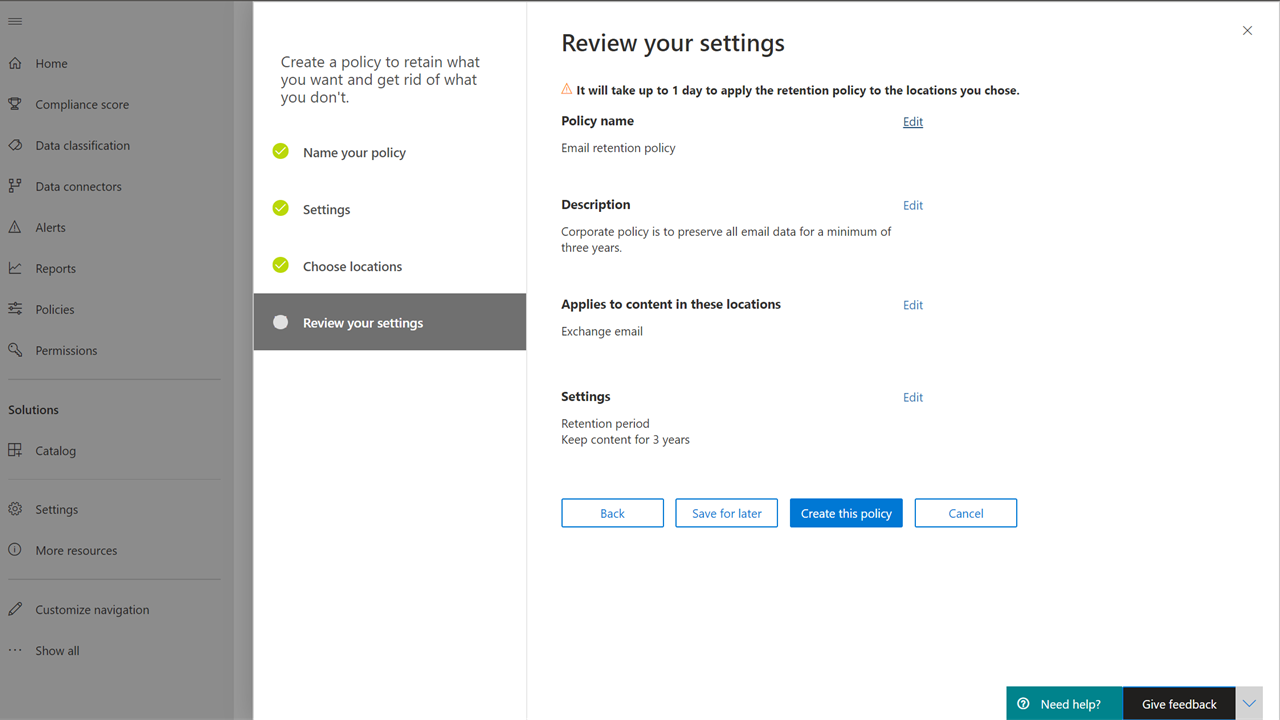The image size is (1280, 720).
Task: Click the Policies sliders icon
Action: click(15, 309)
